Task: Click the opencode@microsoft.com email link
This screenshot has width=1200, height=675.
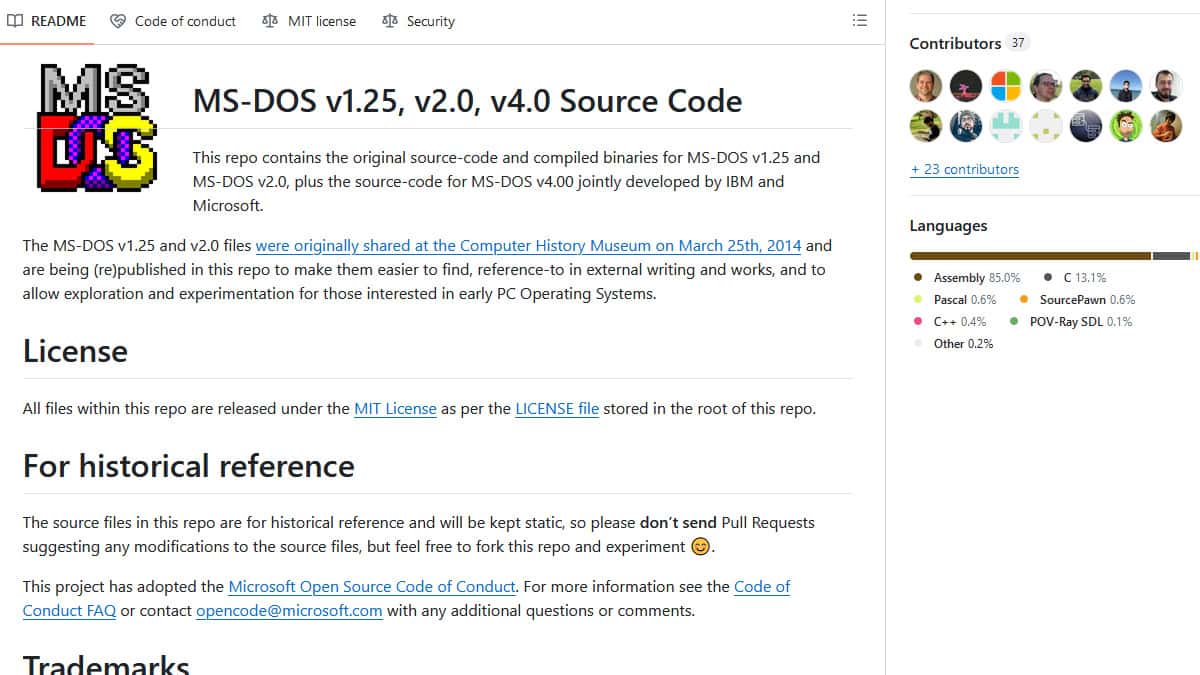Action: click(x=289, y=610)
